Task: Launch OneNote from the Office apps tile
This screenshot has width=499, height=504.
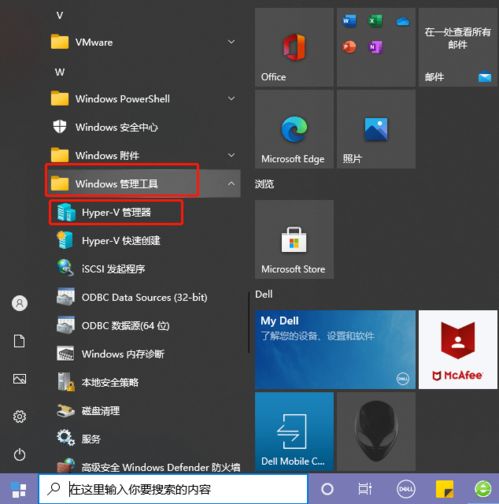Action: (x=375, y=47)
